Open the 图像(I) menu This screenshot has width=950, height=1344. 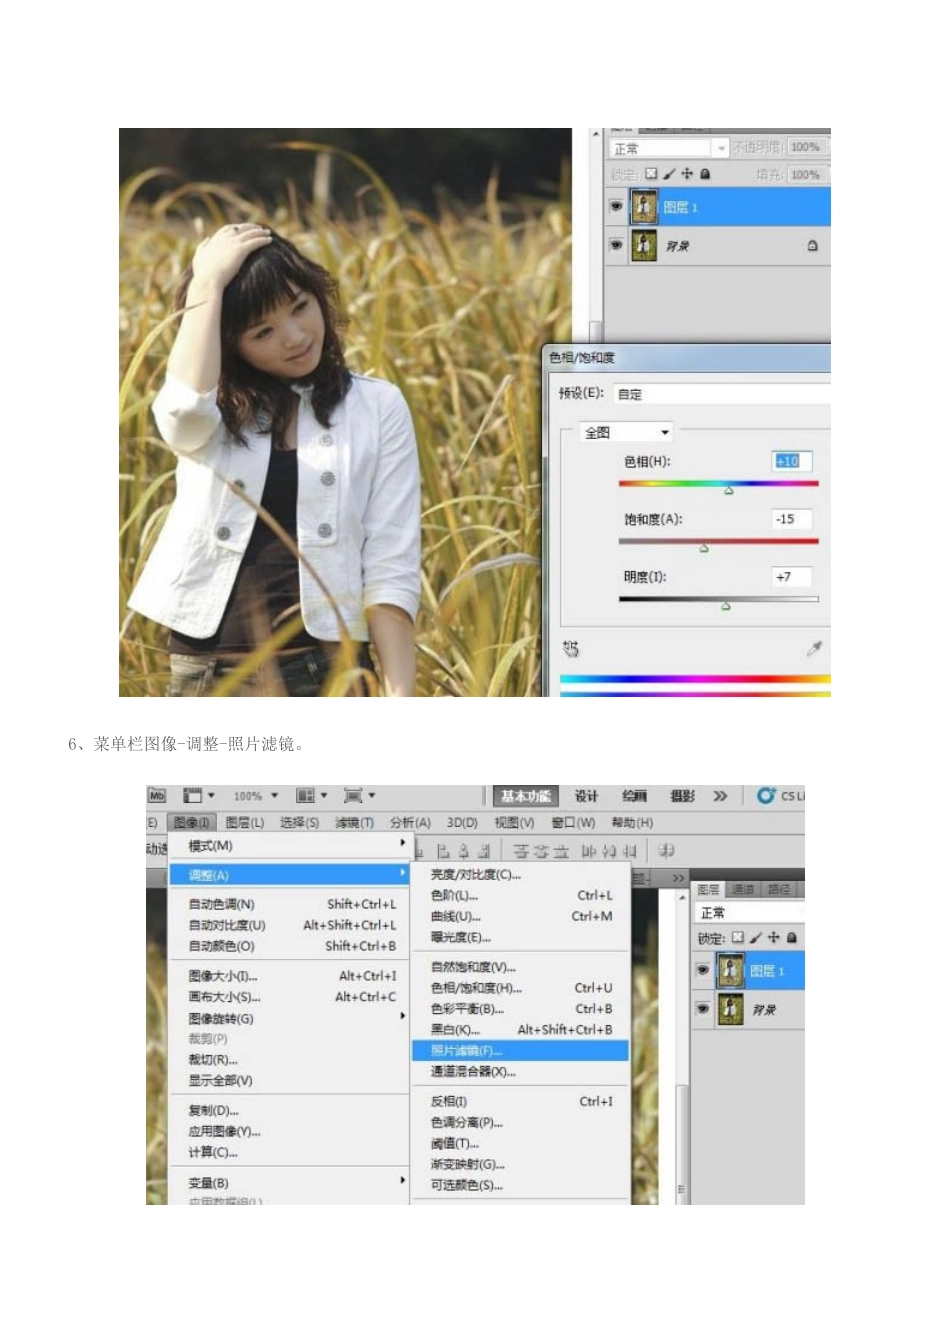pyautogui.click(x=191, y=822)
